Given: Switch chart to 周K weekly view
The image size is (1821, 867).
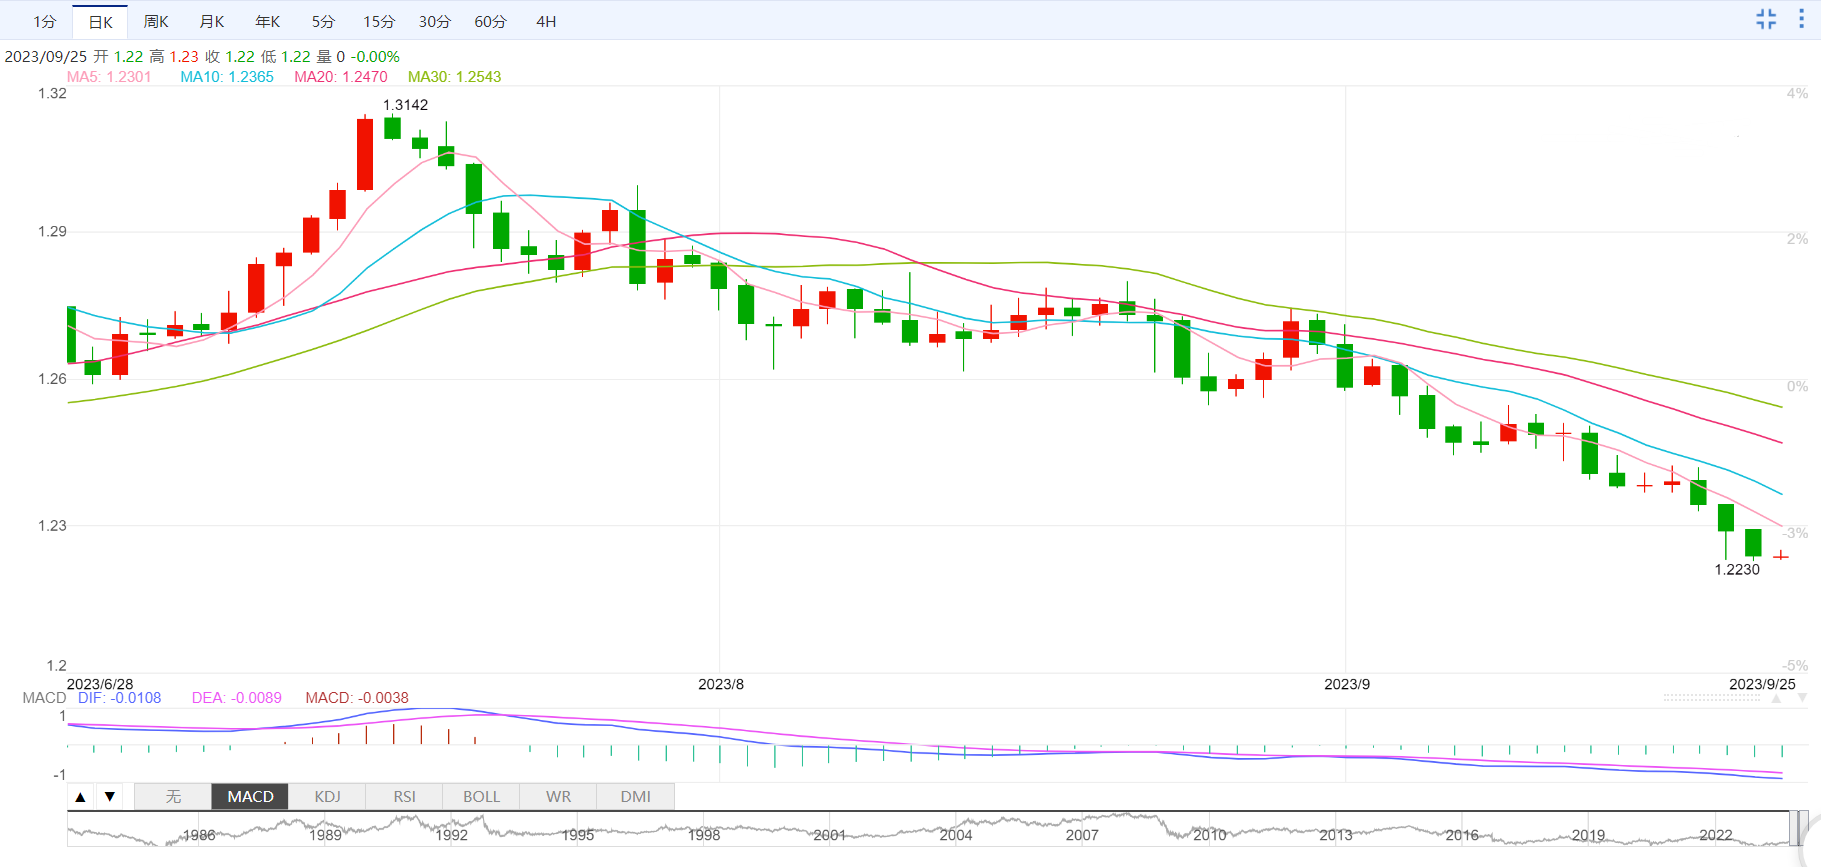Looking at the screenshot, I should tap(156, 21).
